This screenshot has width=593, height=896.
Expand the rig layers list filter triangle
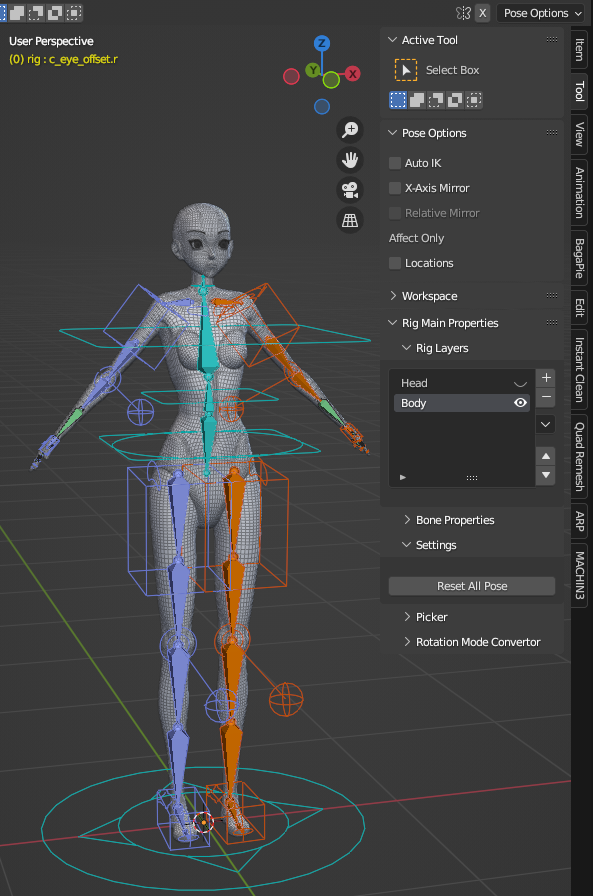click(403, 477)
